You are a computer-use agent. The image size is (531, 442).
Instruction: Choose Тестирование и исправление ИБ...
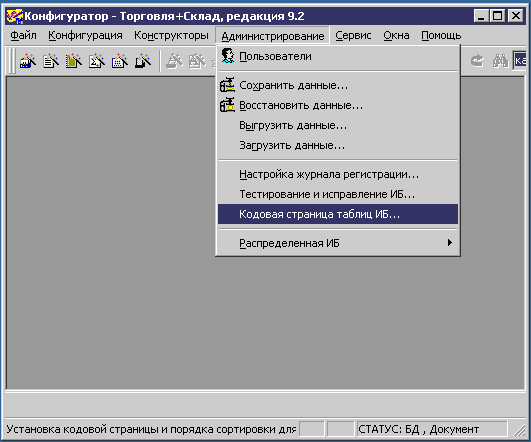pos(338,194)
